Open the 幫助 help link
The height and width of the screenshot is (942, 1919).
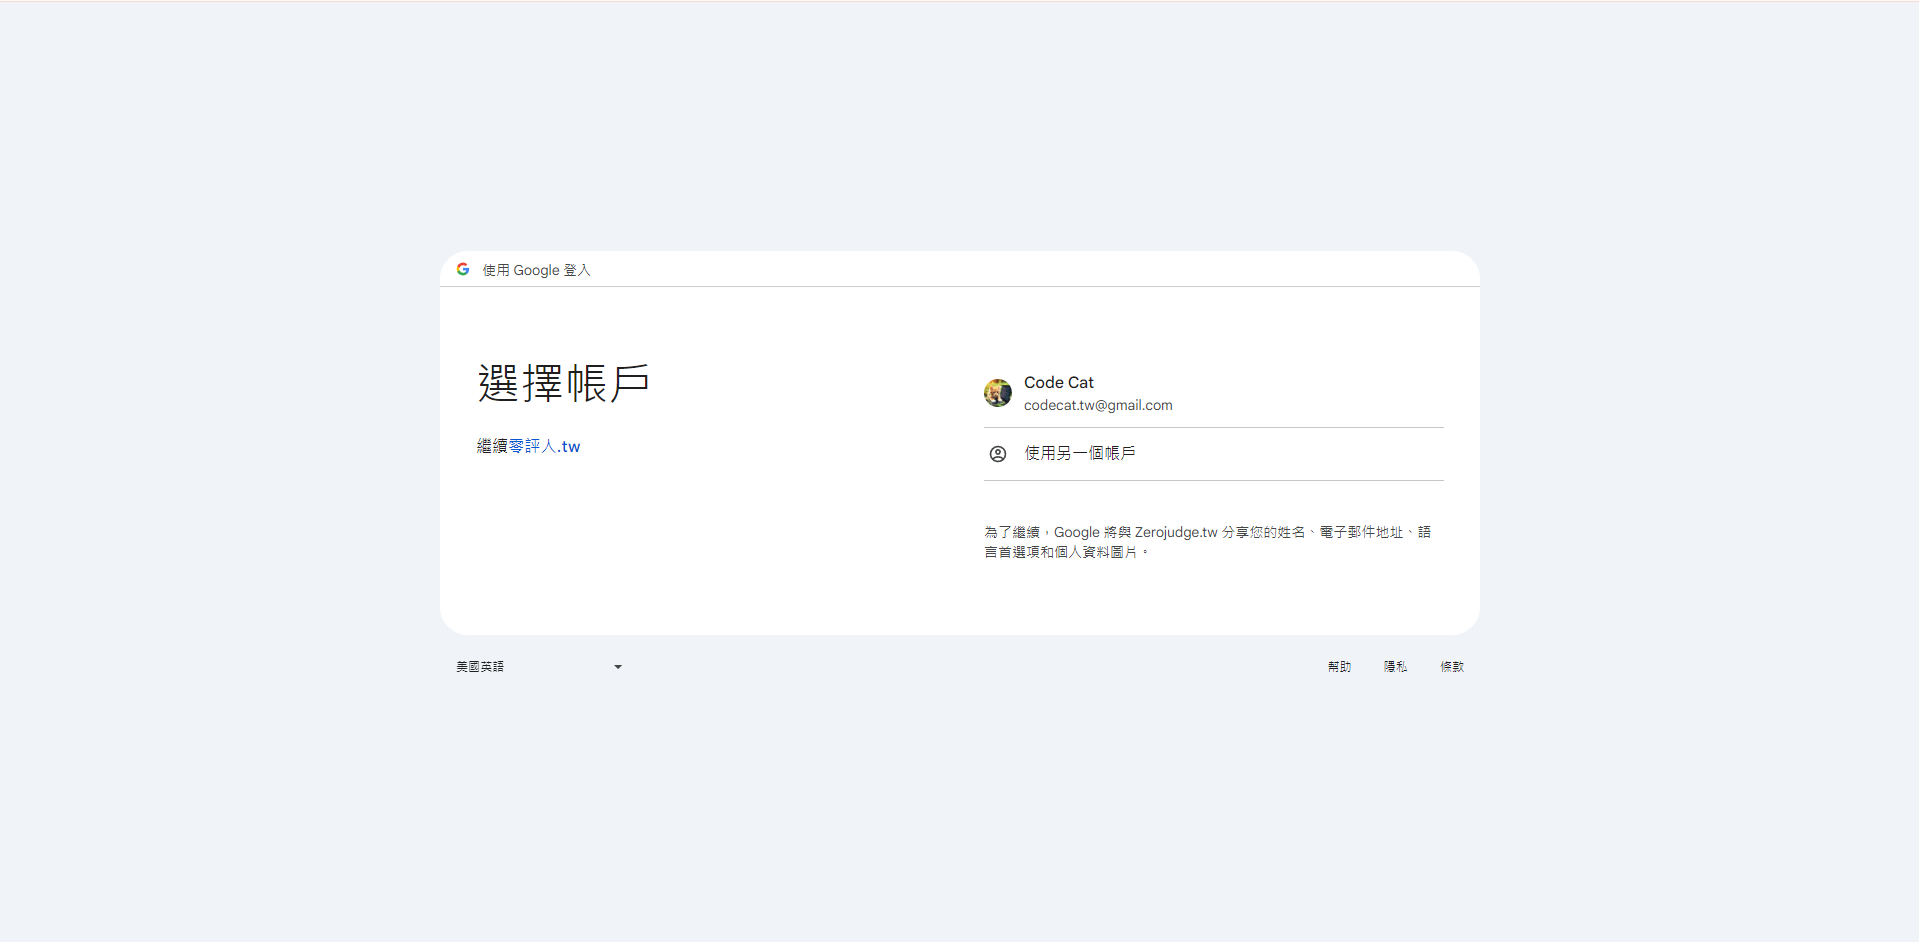tap(1339, 666)
